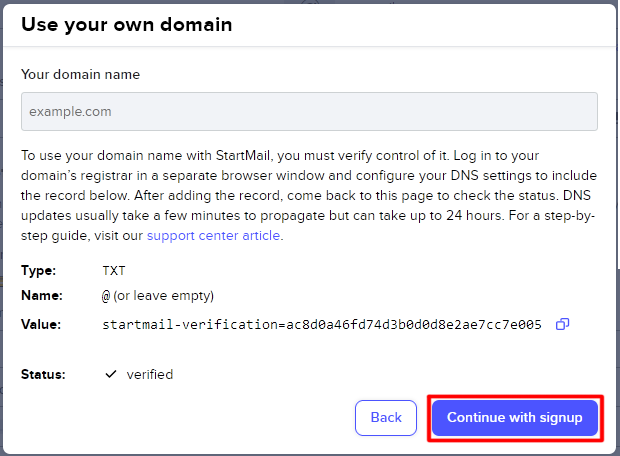Click the Type: label

[x=38, y=271]
